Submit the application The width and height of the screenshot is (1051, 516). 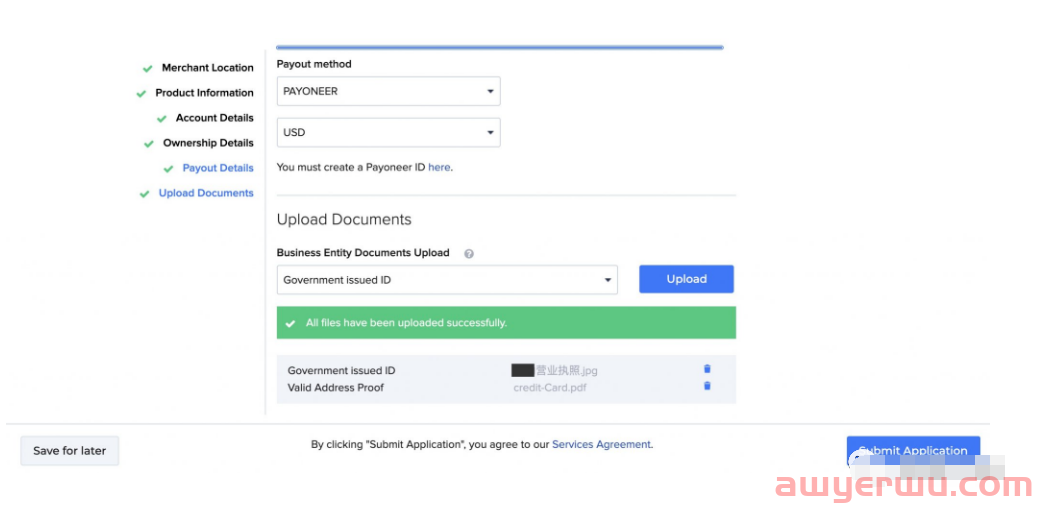913,450
